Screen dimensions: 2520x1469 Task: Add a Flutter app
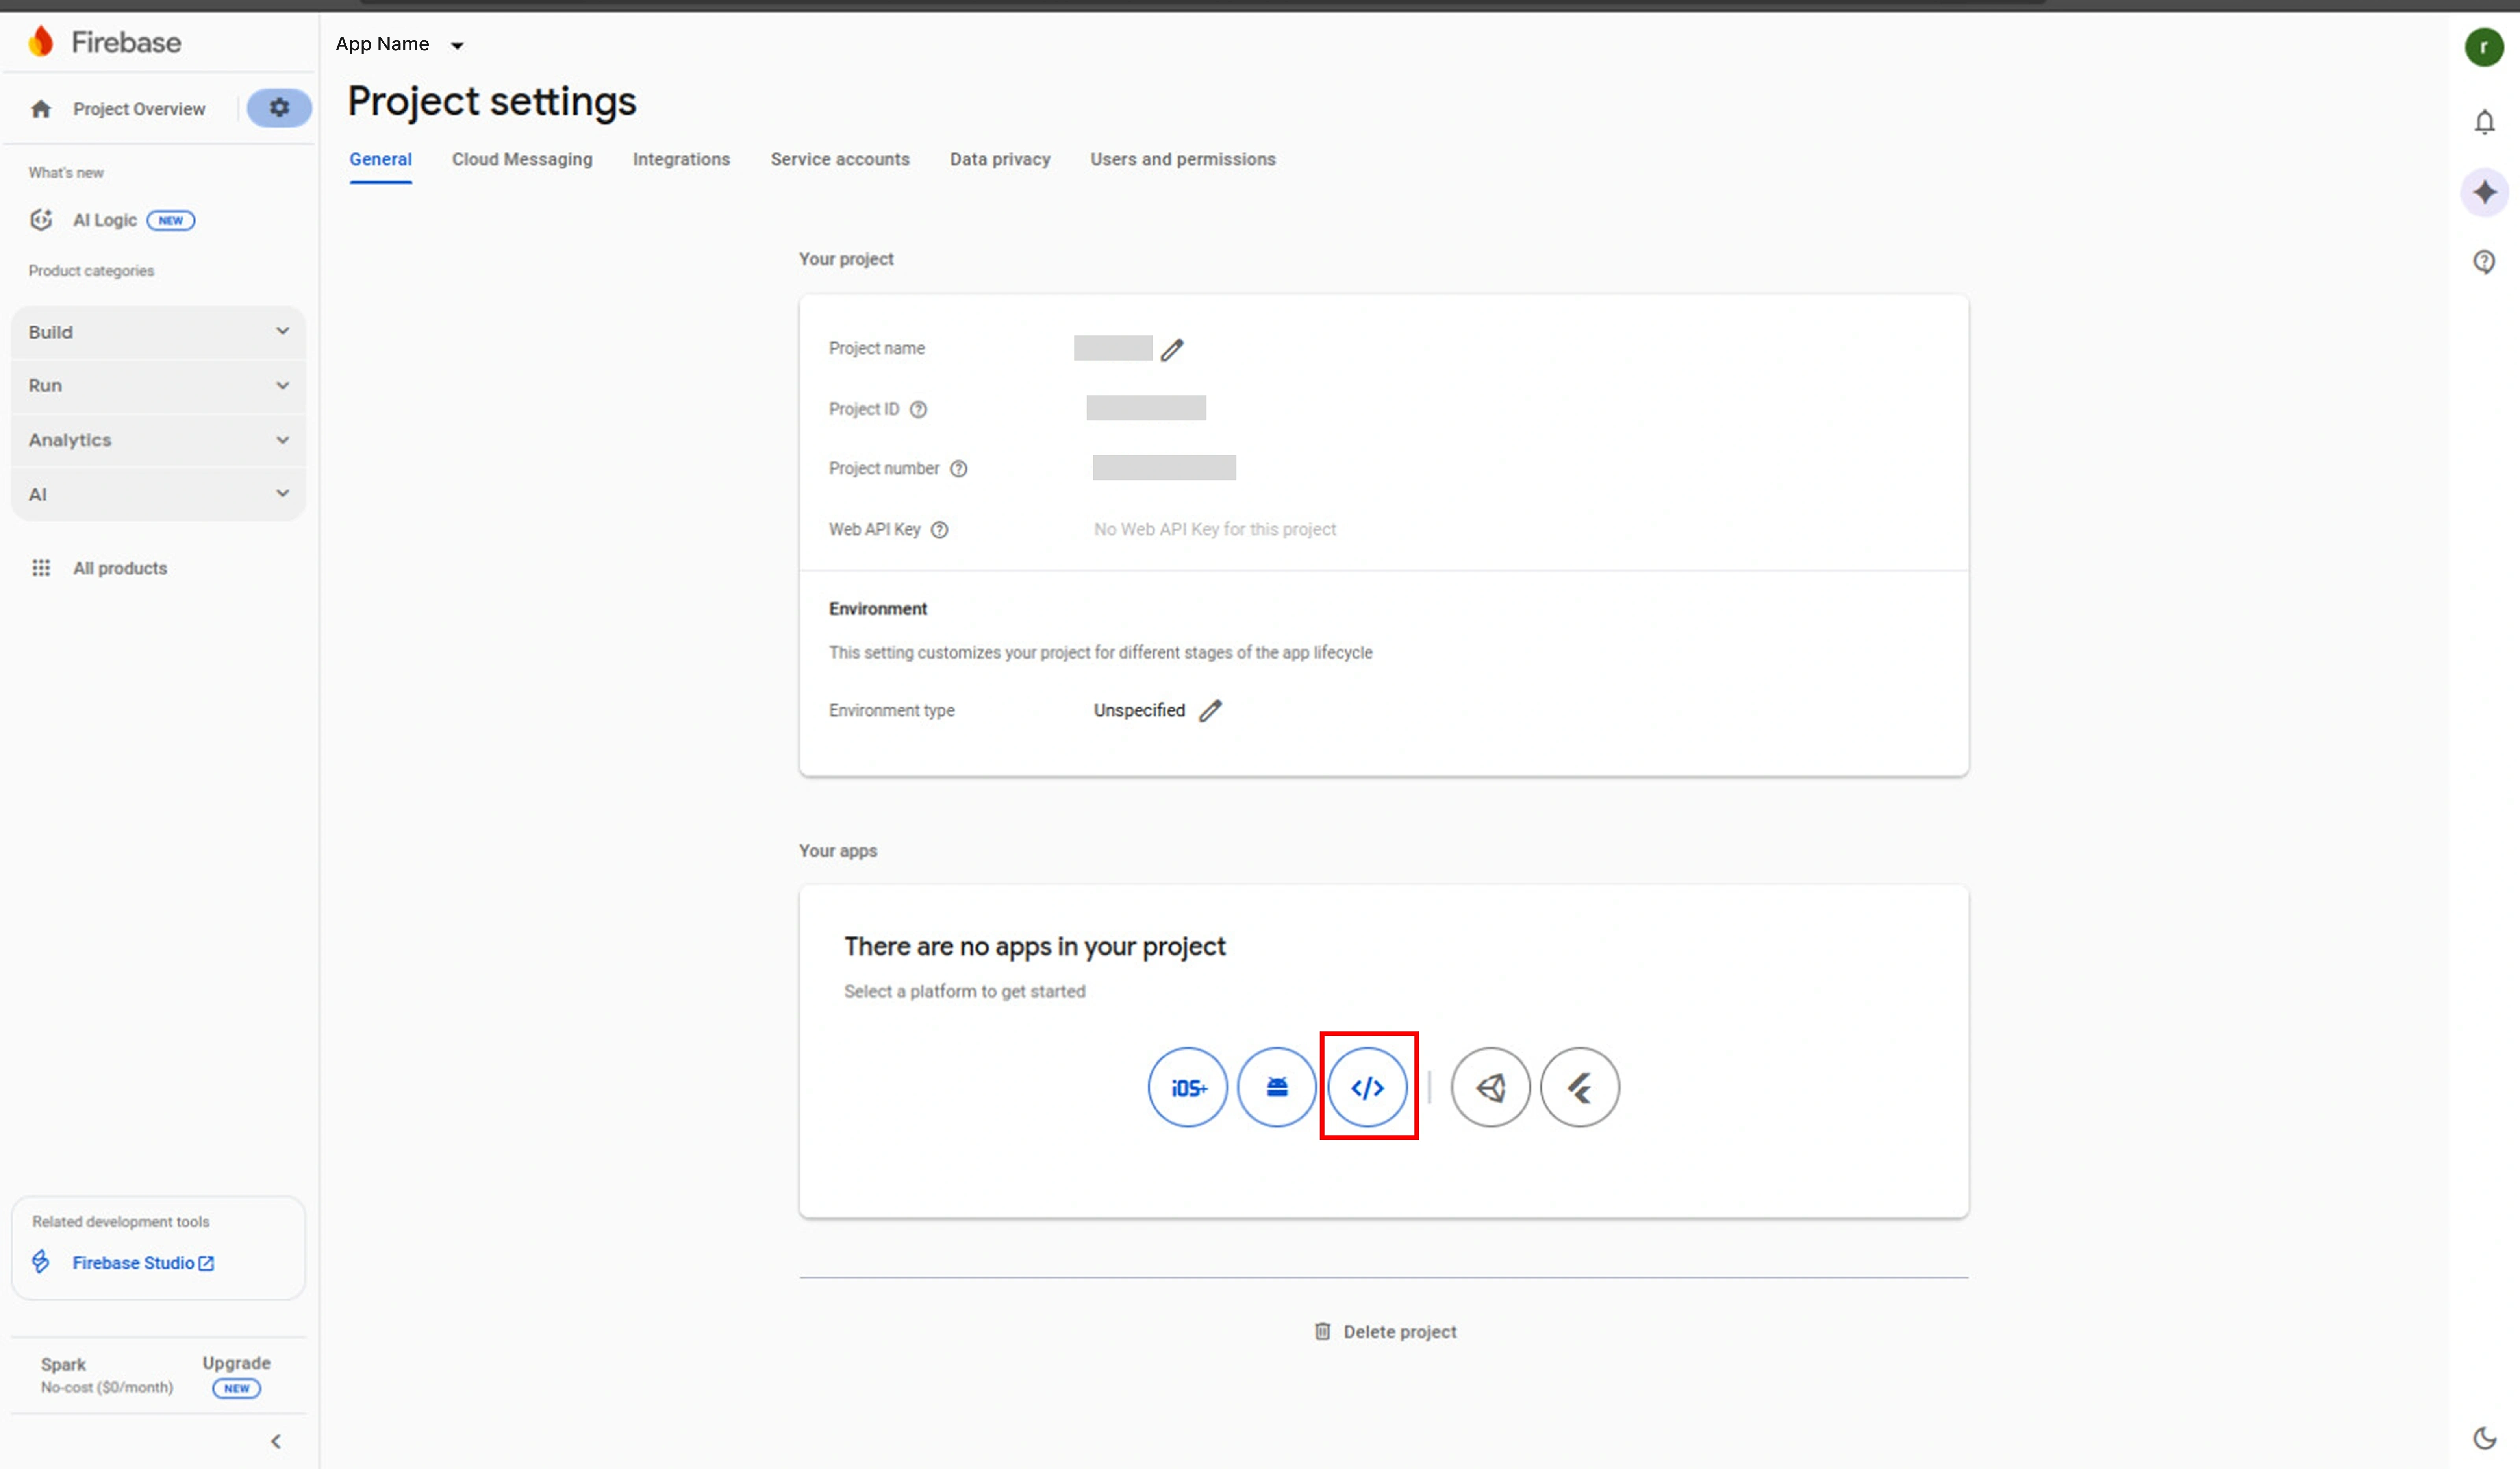tap(1580, 1087)
